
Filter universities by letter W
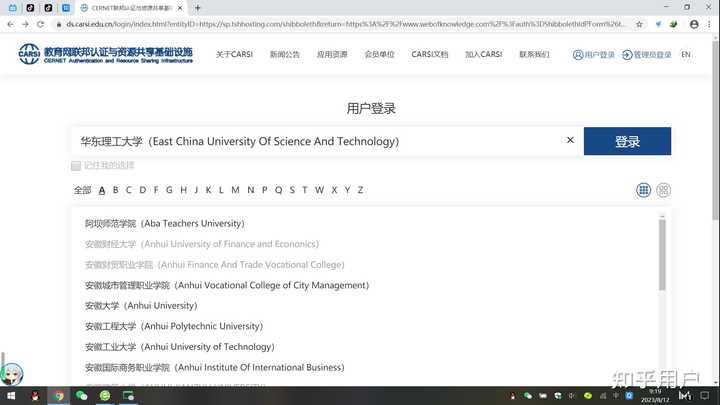click(319, 190)
